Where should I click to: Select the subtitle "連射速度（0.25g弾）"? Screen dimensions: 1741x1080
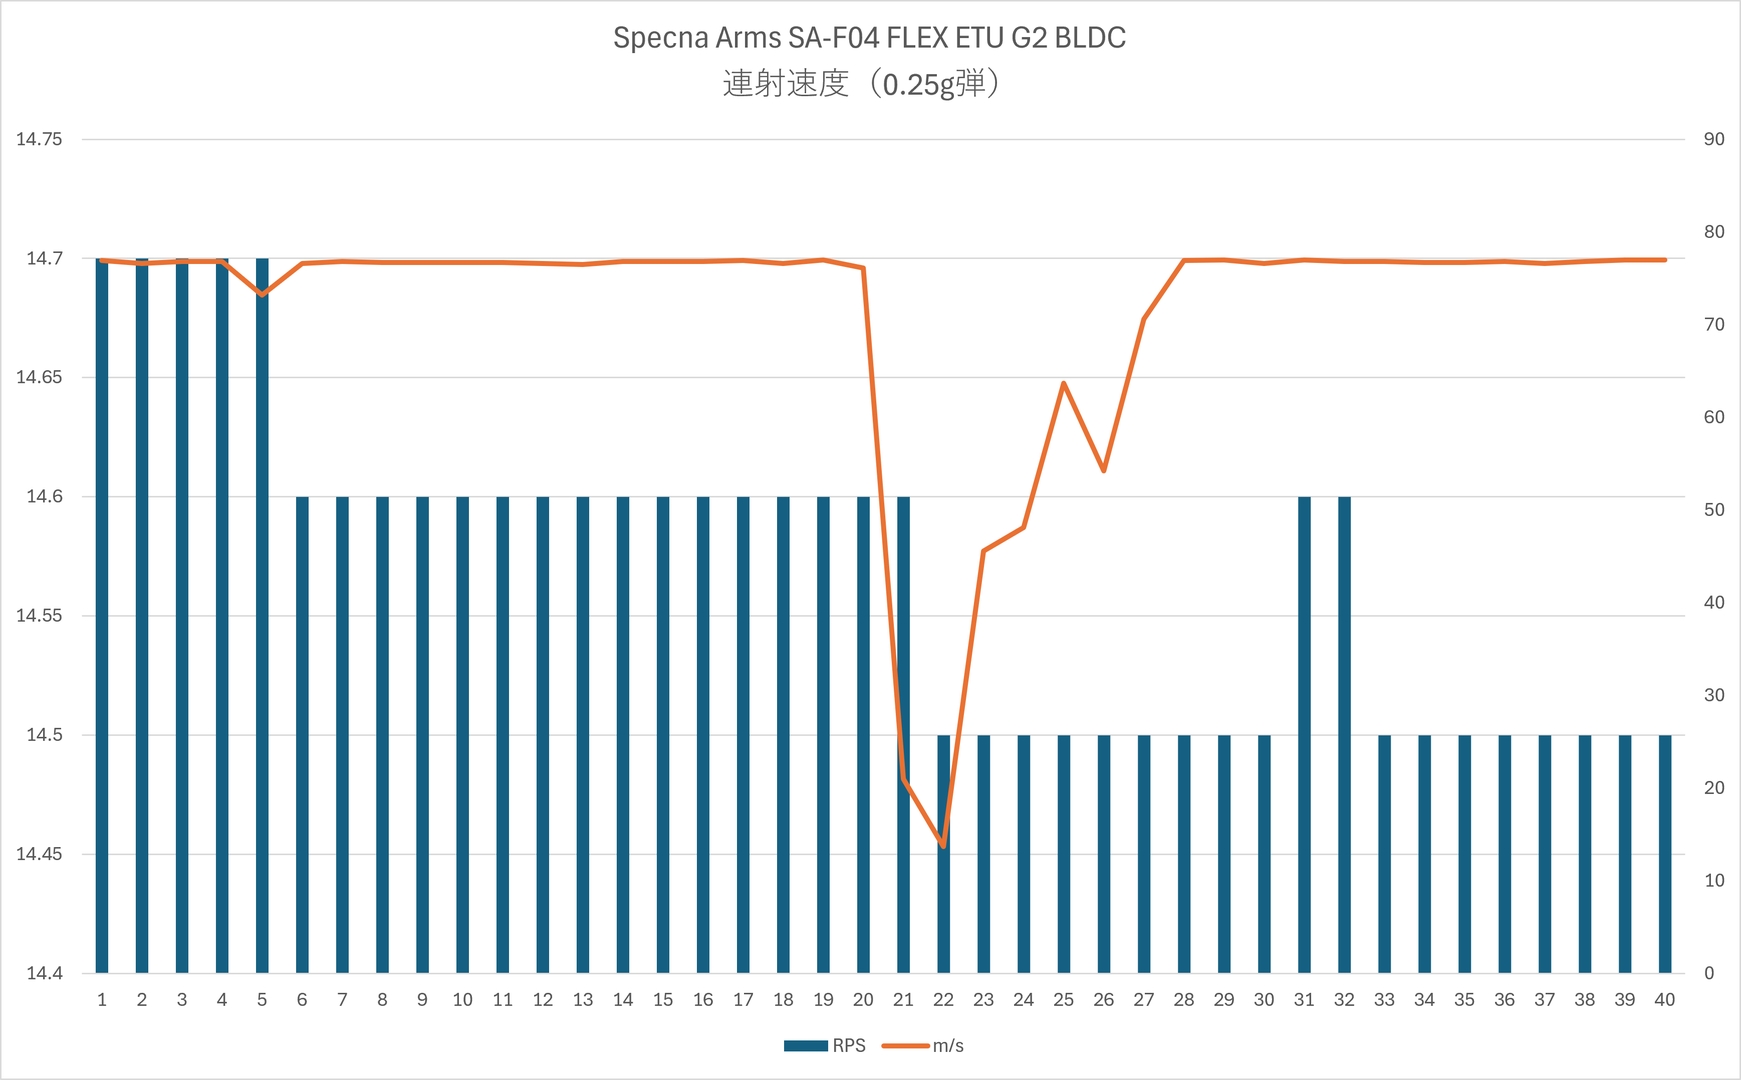pos(861,83)
